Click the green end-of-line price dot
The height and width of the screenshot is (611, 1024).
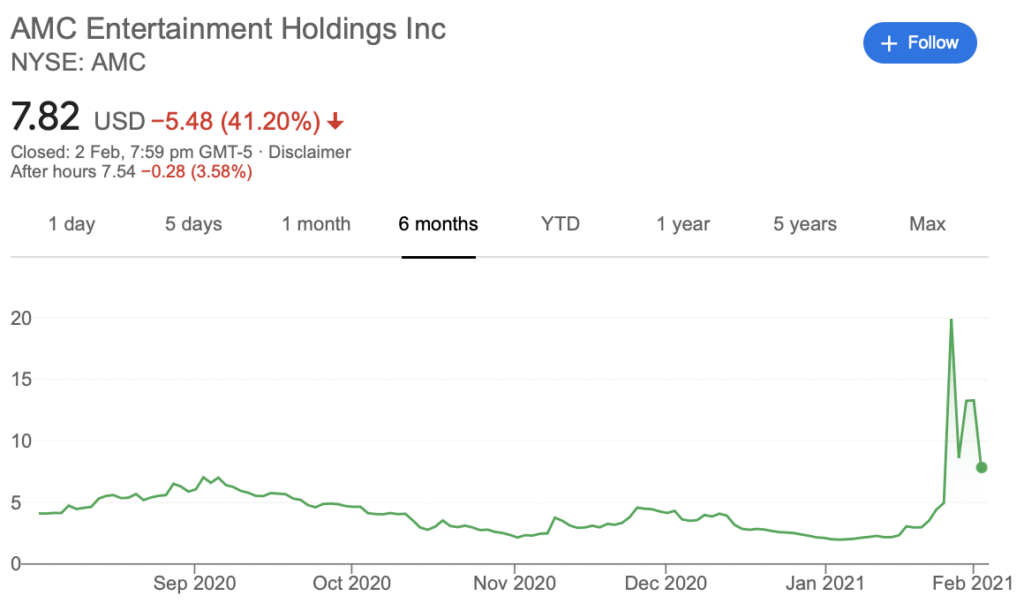tap(982, 467)
